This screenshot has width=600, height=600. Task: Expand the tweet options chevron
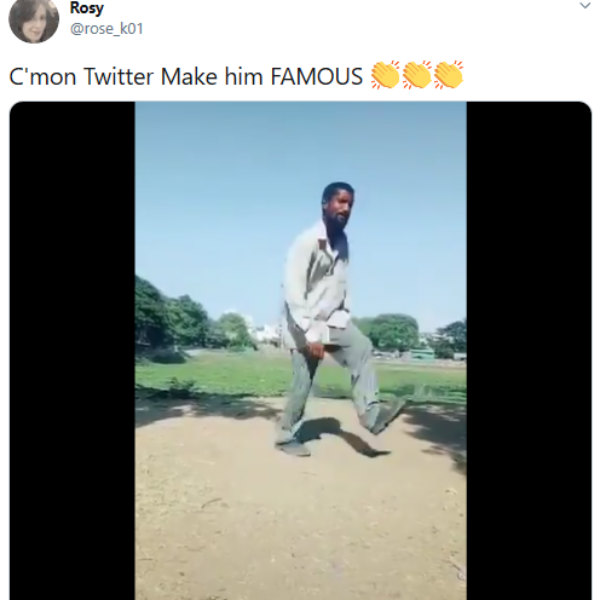pyautogui.click(x=585, y=6)
